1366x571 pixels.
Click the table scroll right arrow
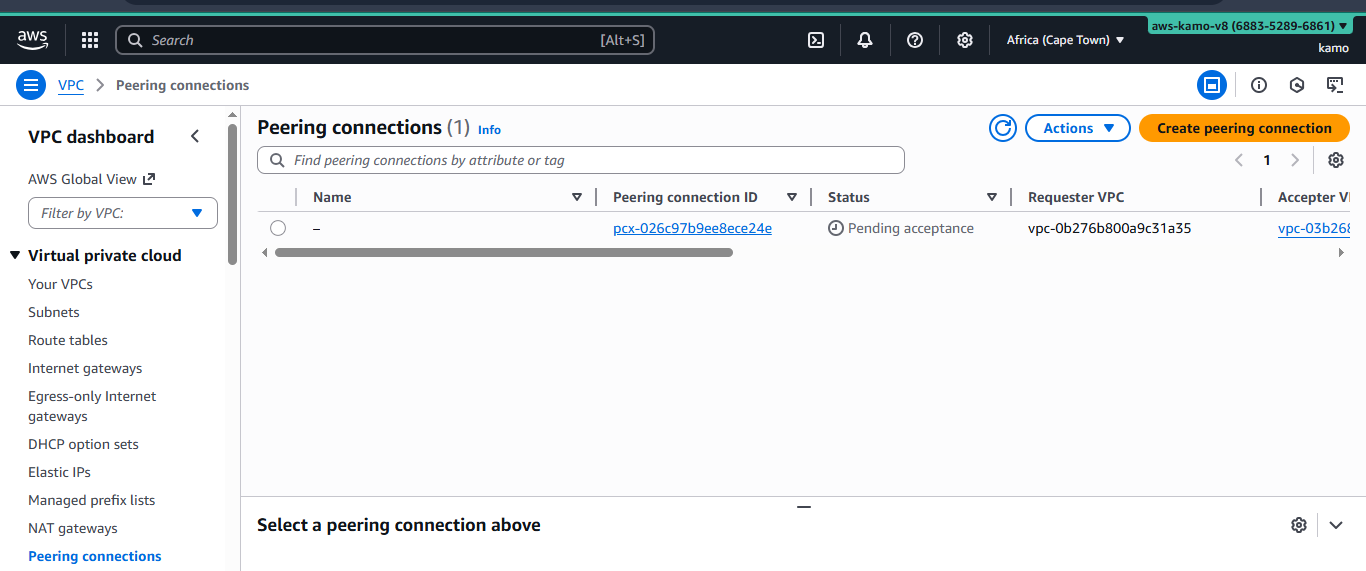click(x=1341, y=253)
